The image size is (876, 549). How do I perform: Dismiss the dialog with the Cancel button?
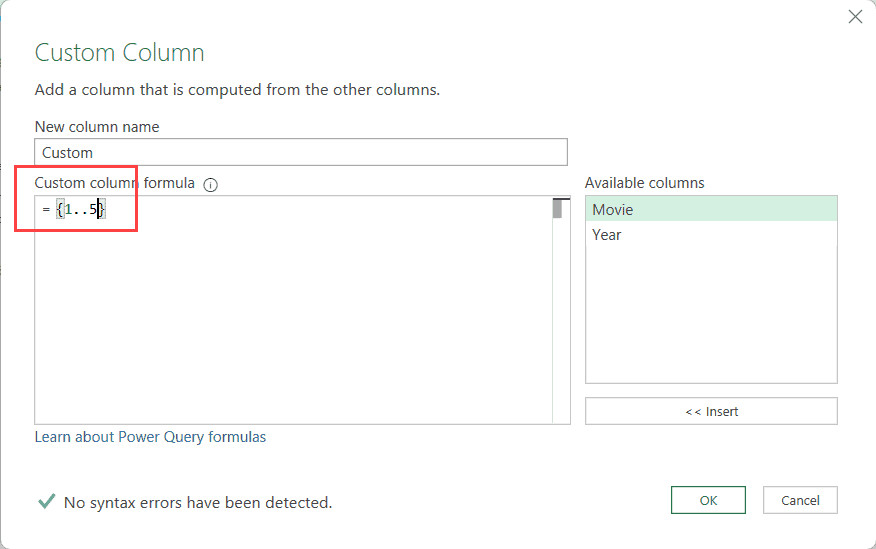(799, 500)
